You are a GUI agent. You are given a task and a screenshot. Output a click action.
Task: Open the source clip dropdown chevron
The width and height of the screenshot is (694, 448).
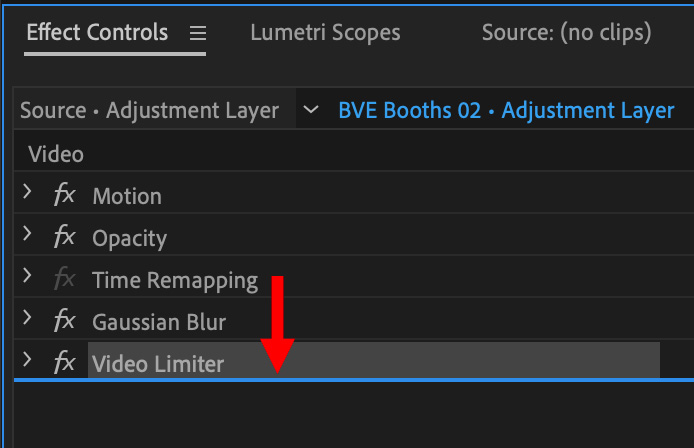(x=311, y=109)
